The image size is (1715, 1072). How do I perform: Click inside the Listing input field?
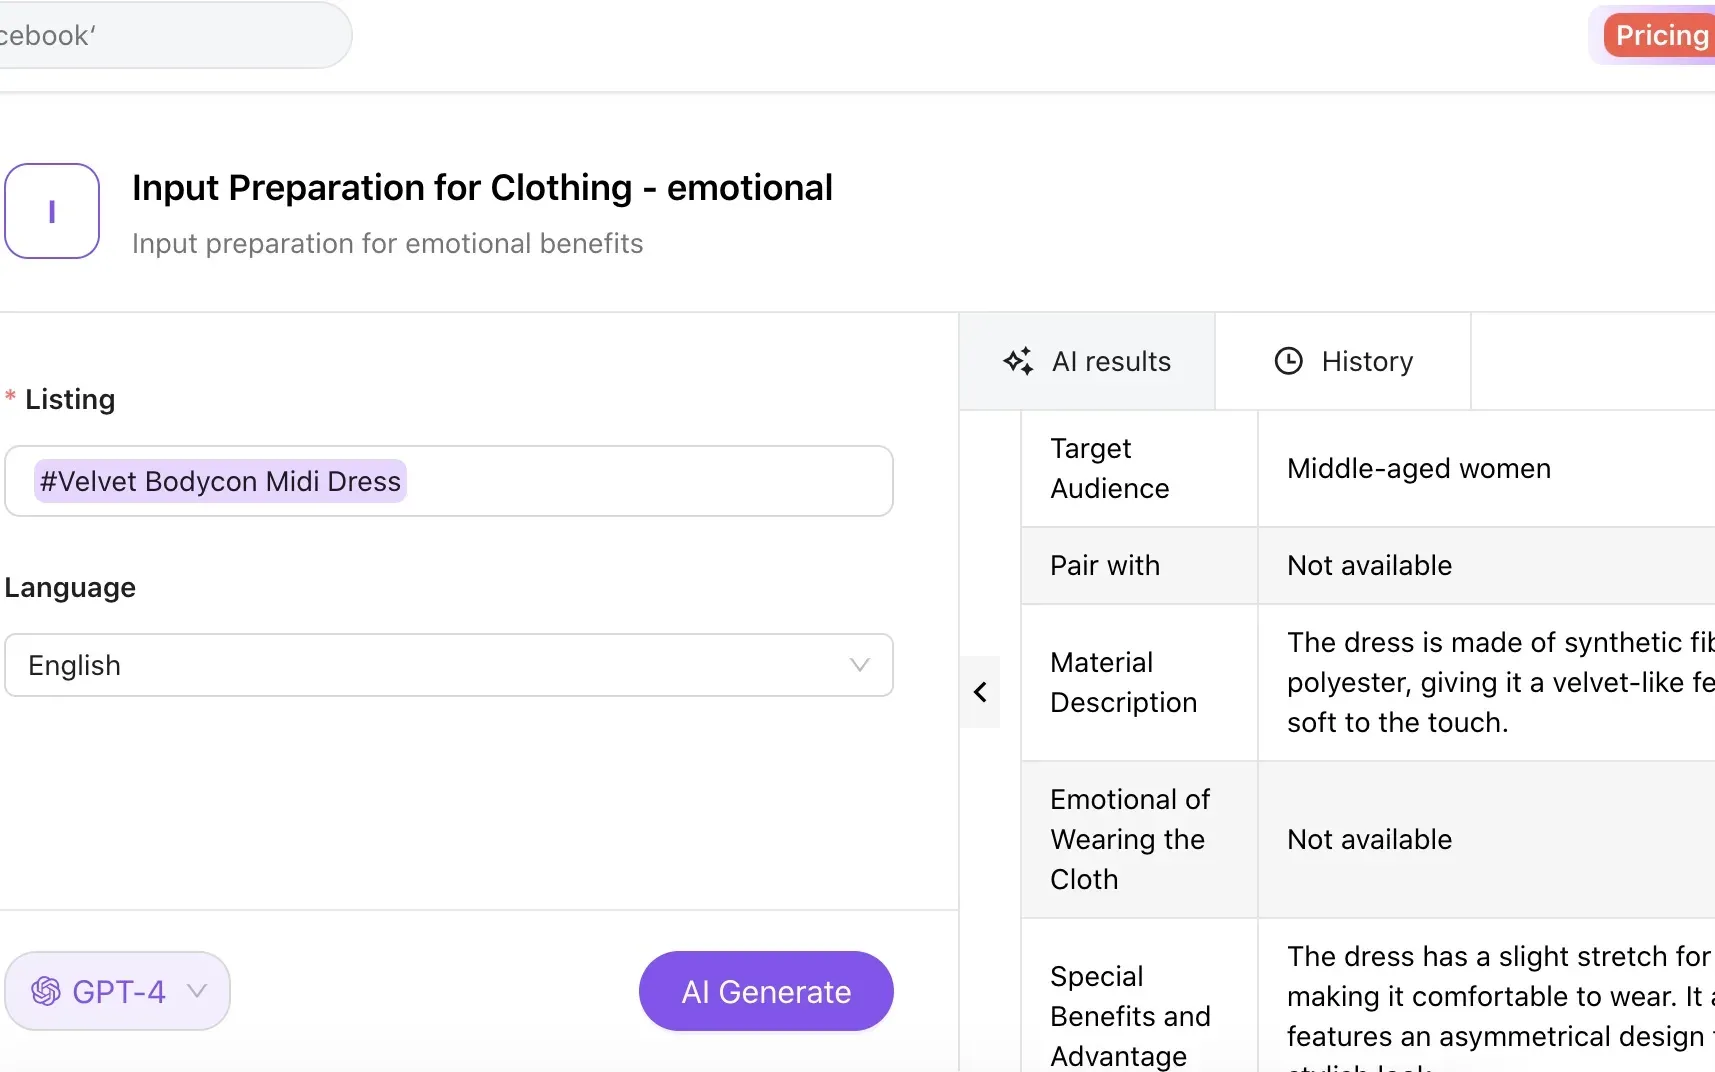(447, 481)
